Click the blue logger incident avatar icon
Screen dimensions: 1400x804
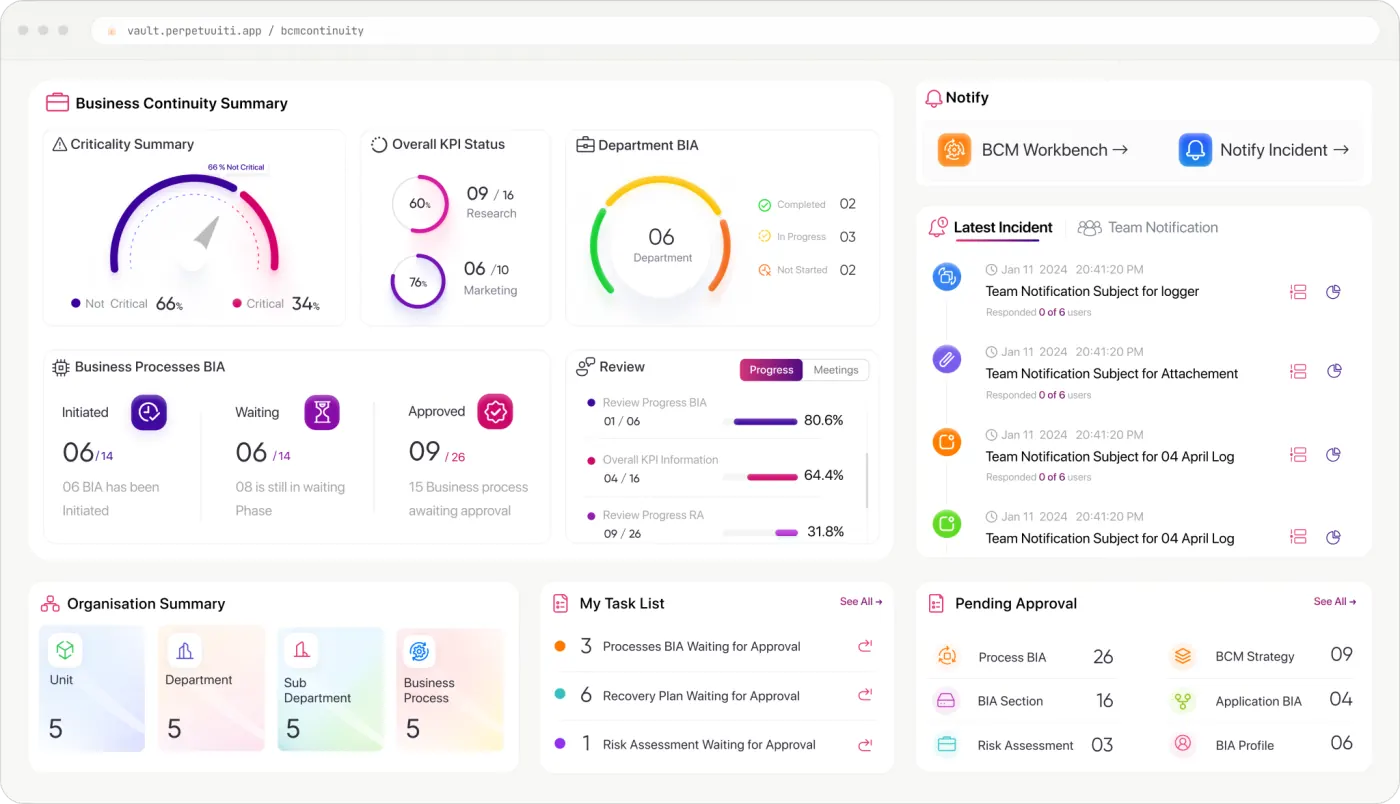point(946,277)
